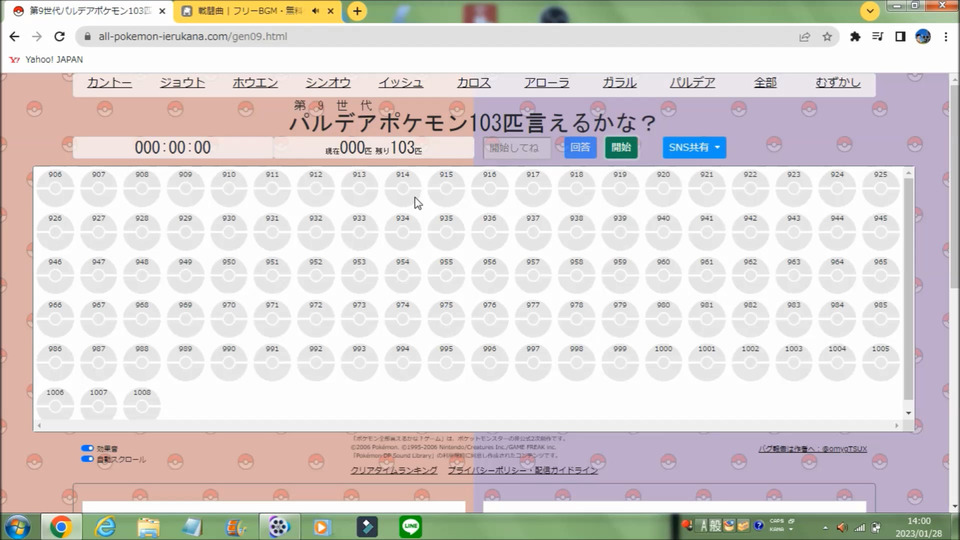Open the tab search chevron at the top right

[x=869, y=11]
